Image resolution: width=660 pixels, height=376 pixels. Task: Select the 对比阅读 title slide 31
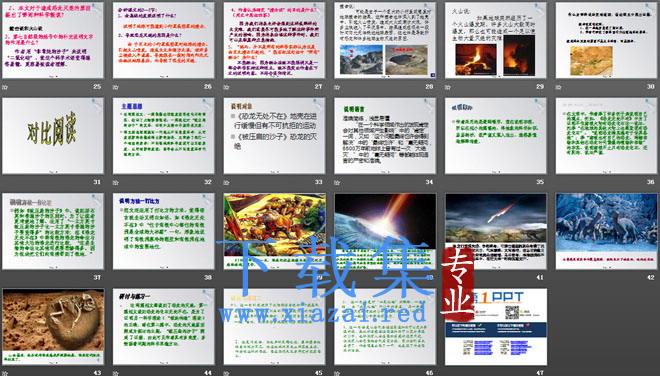coord(53,136)
